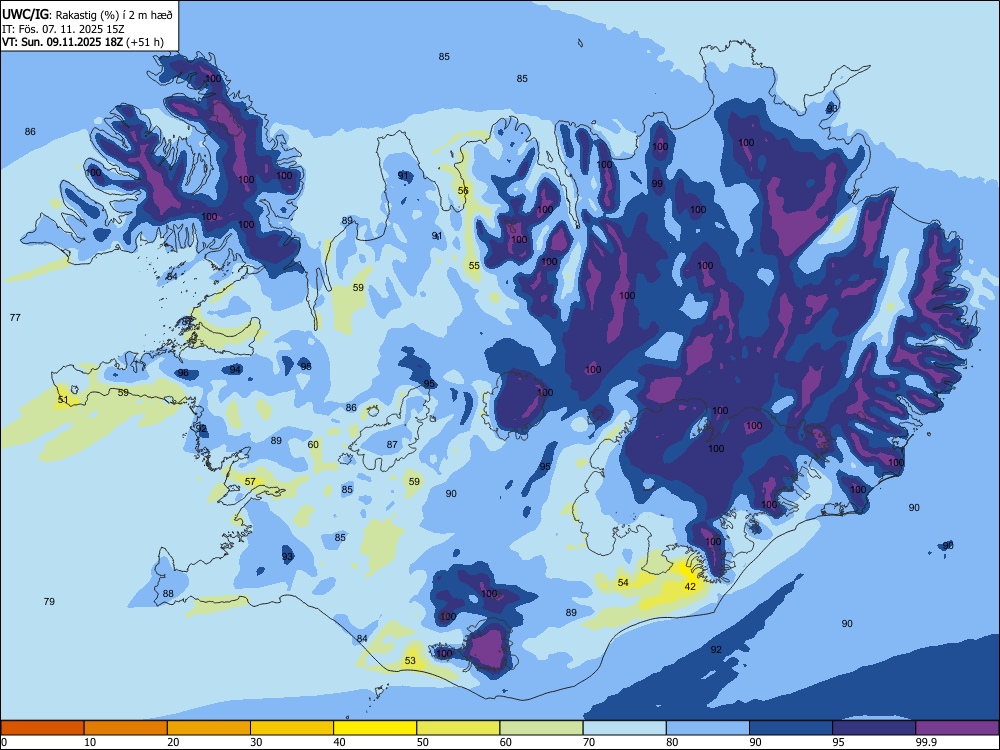Click the '51' value on western peninsula

tap(62, 400)
